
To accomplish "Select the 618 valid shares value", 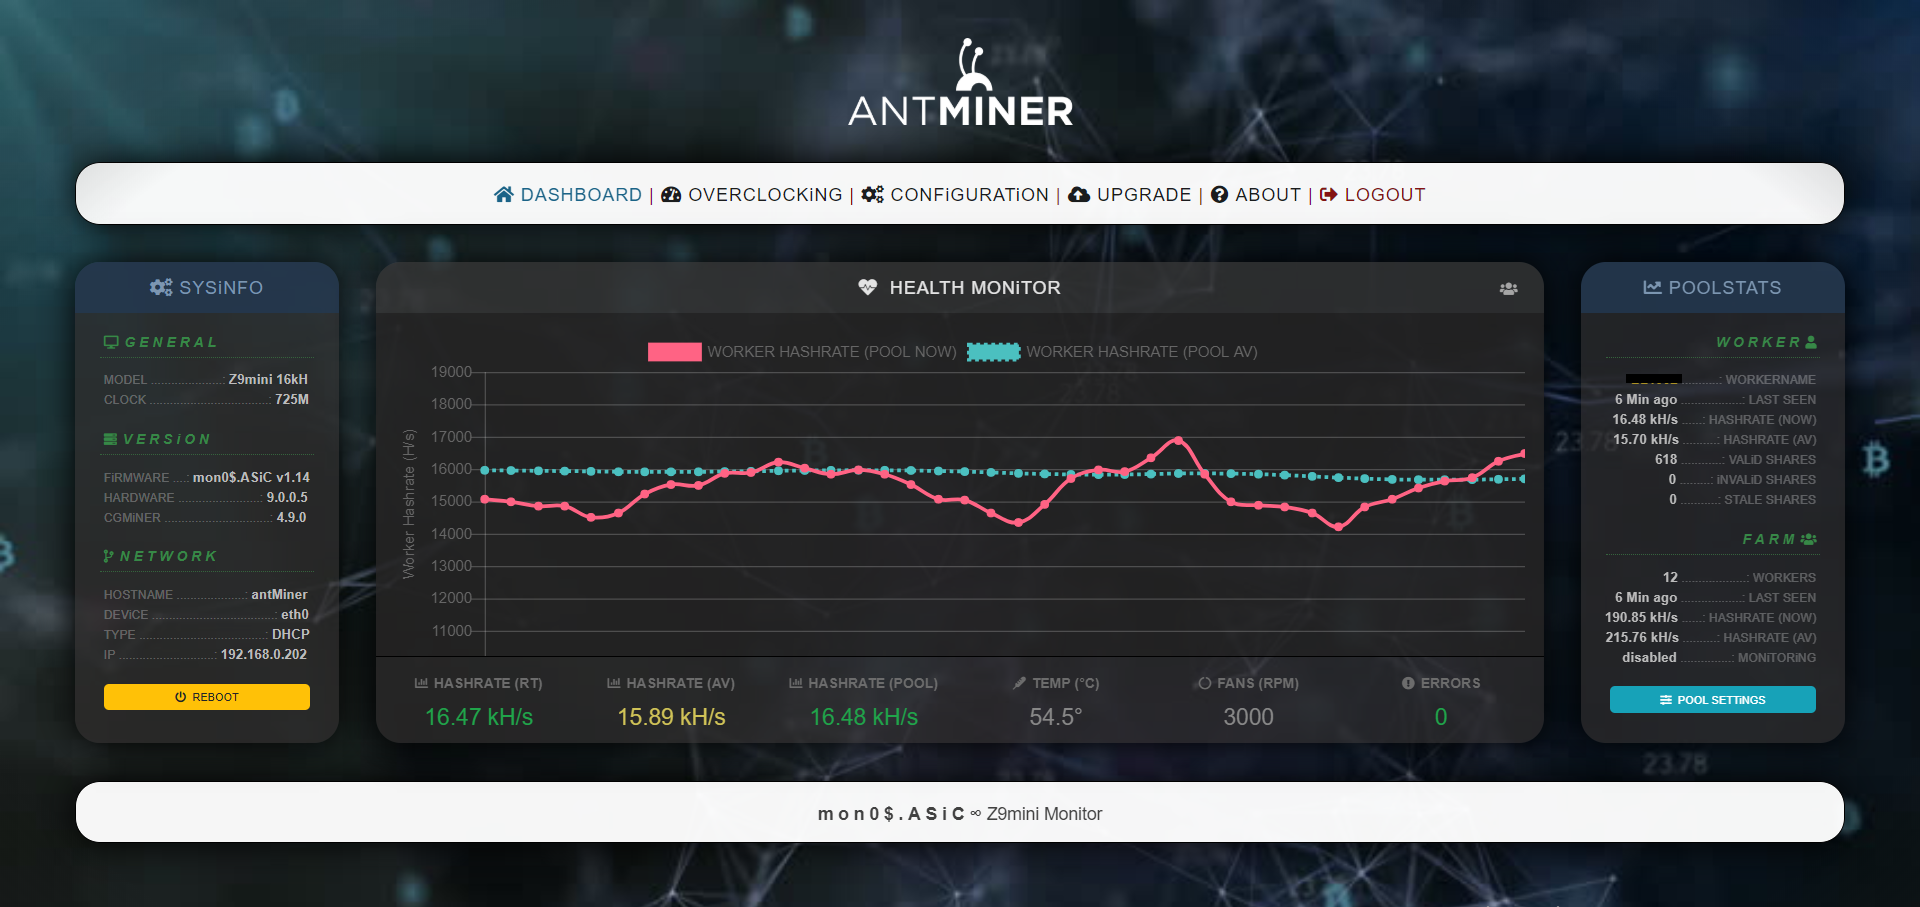I will point(1666,459).
